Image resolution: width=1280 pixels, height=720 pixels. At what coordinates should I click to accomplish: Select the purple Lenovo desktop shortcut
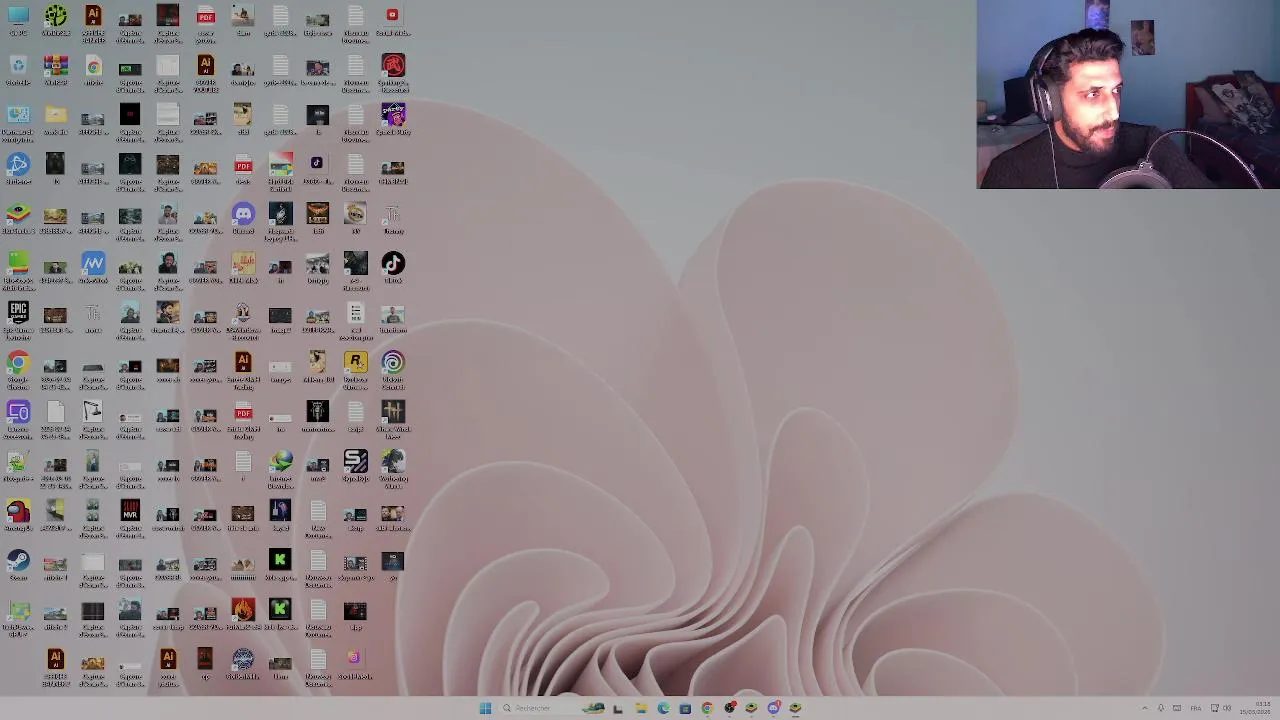click(18, 413)
